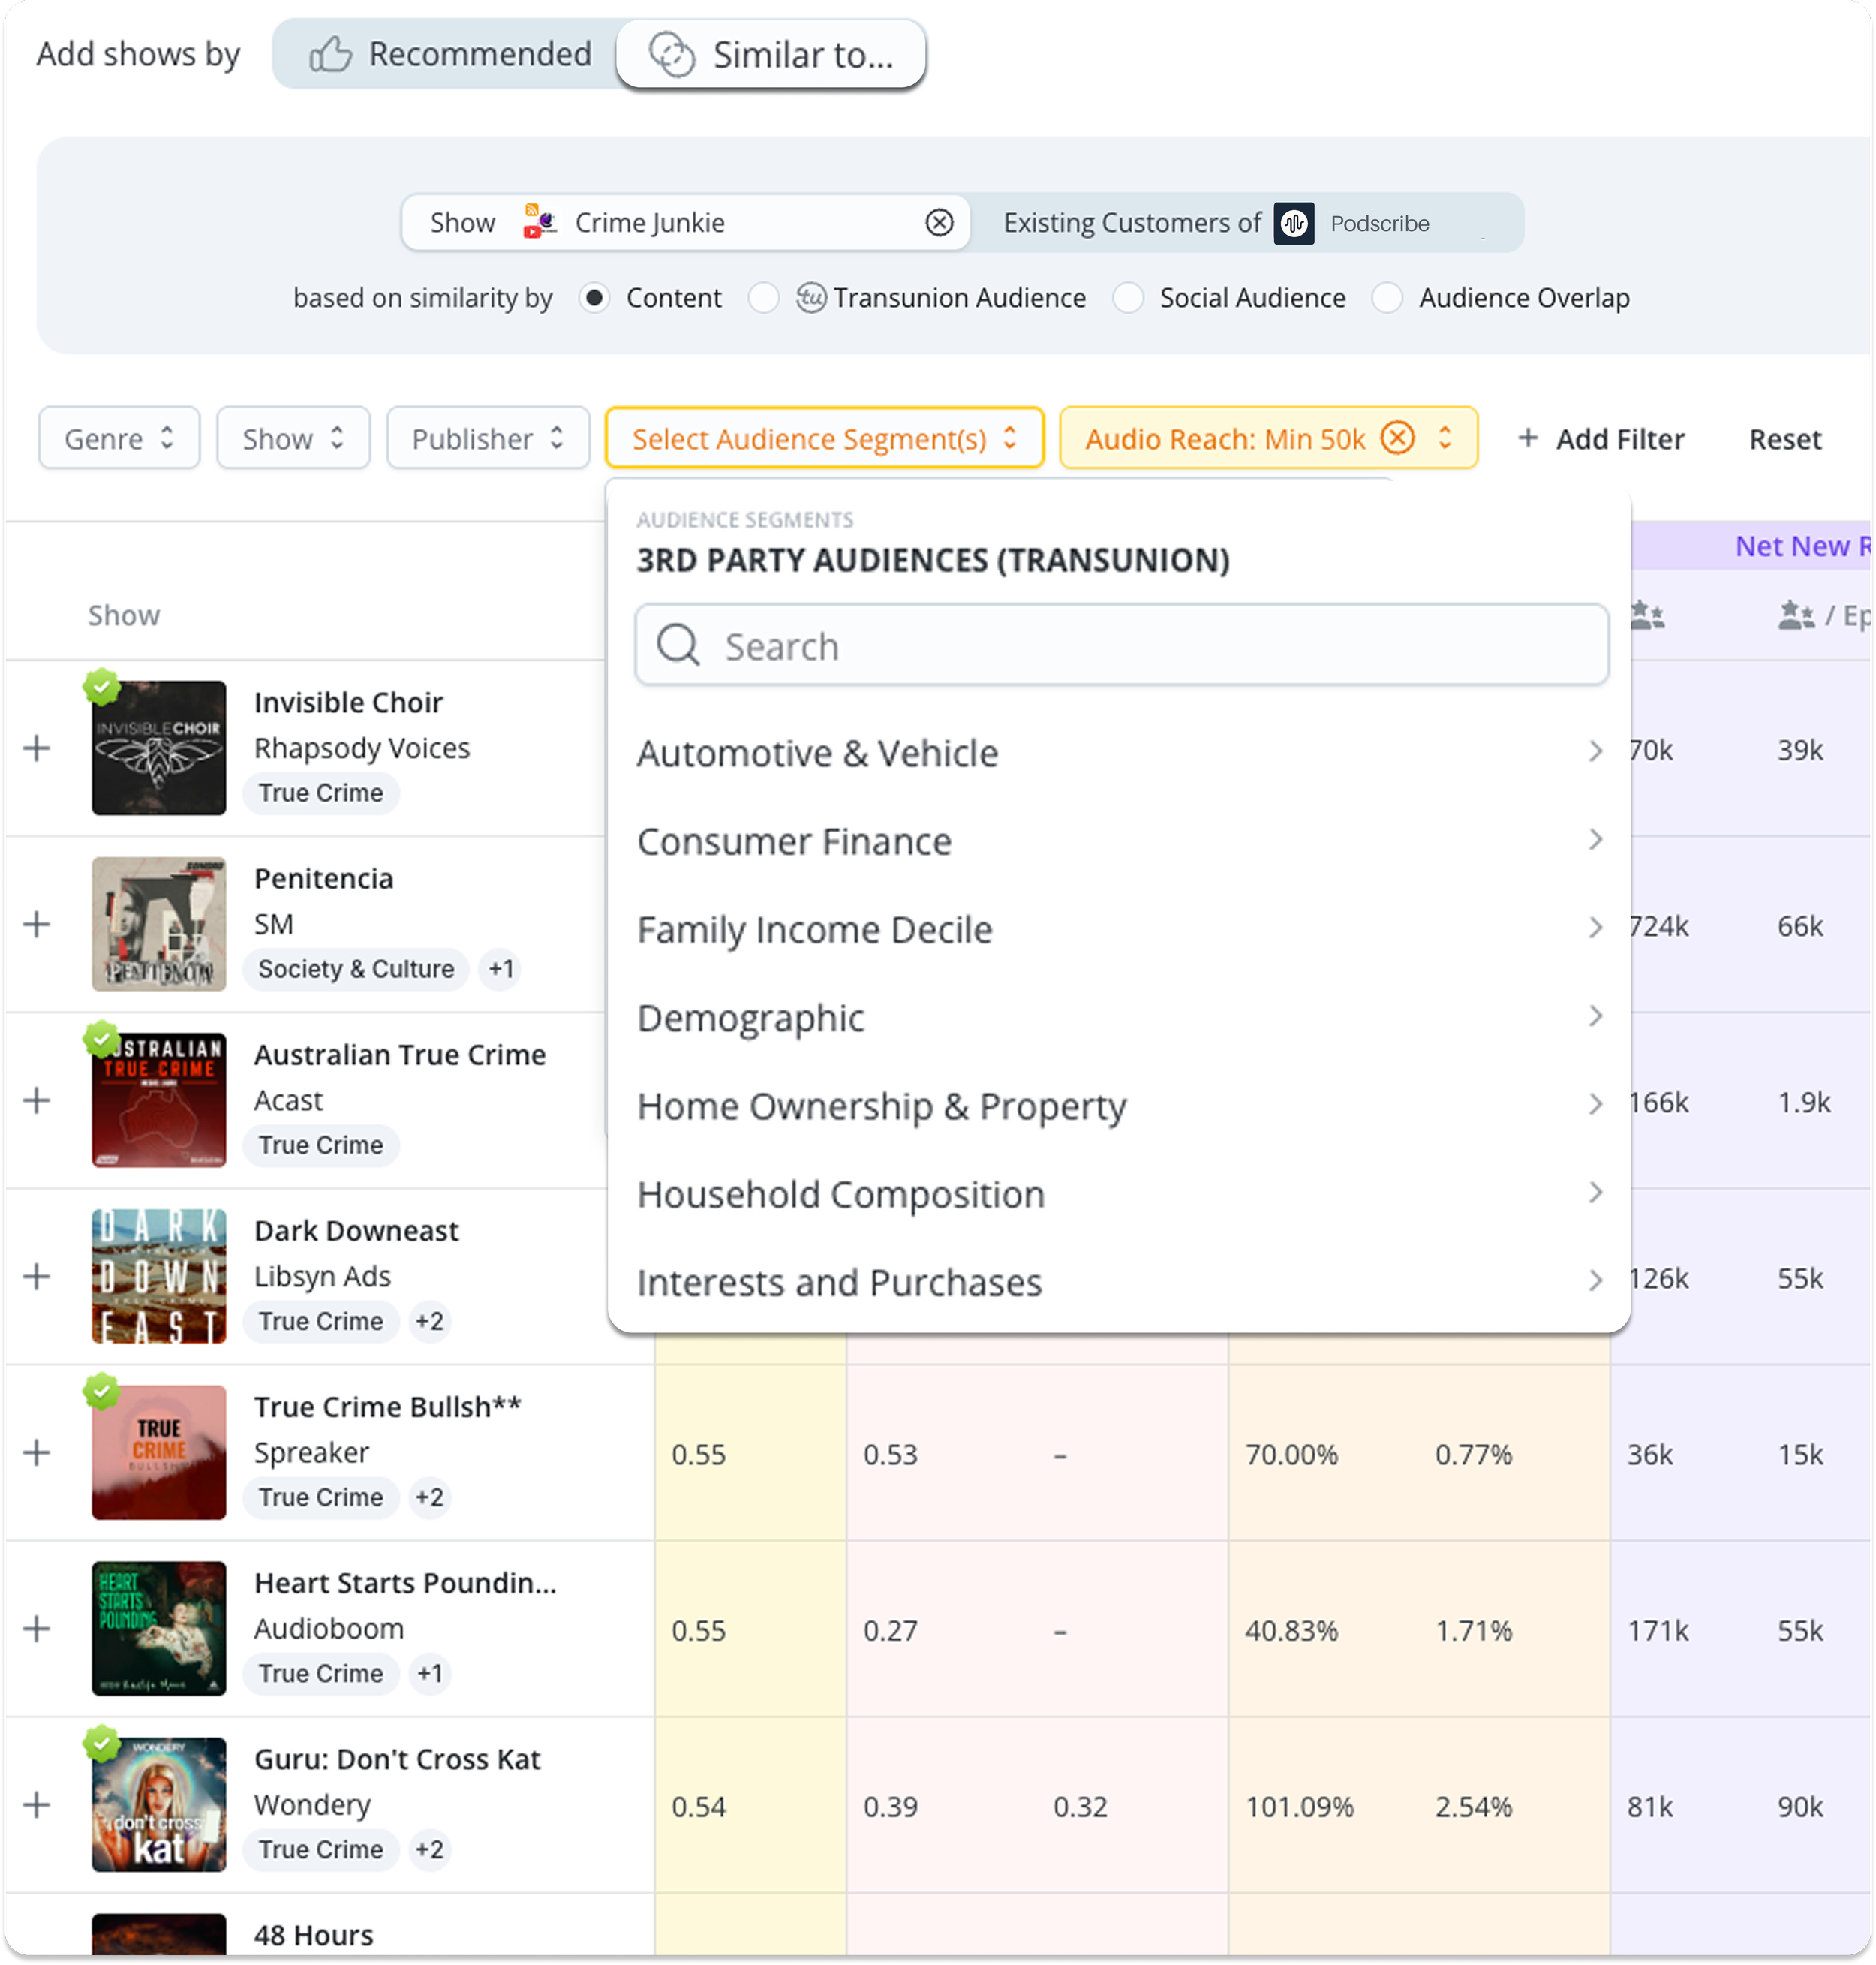This screenshot has height=1965, width=1876.
Task: Click the Crime Junkie show icon
Action: pos(539,222)
